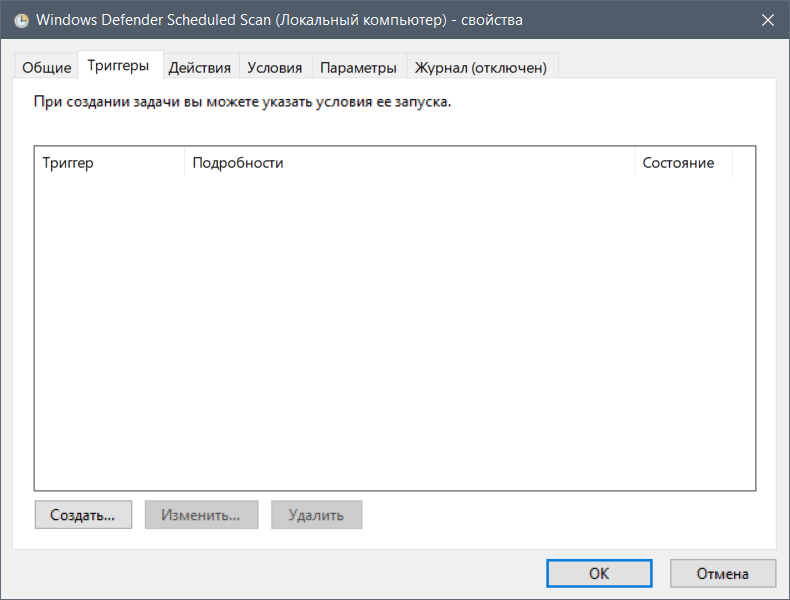Click the disabled Изменить... button
The image size is (790, 600).
pos(202,514)
